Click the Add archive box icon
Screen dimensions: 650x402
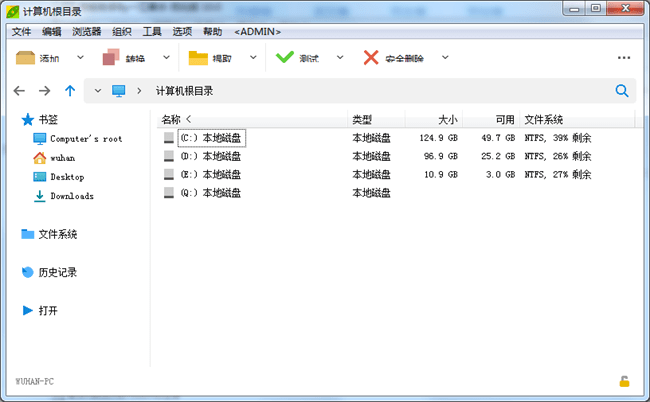click(x=25, y=58)
